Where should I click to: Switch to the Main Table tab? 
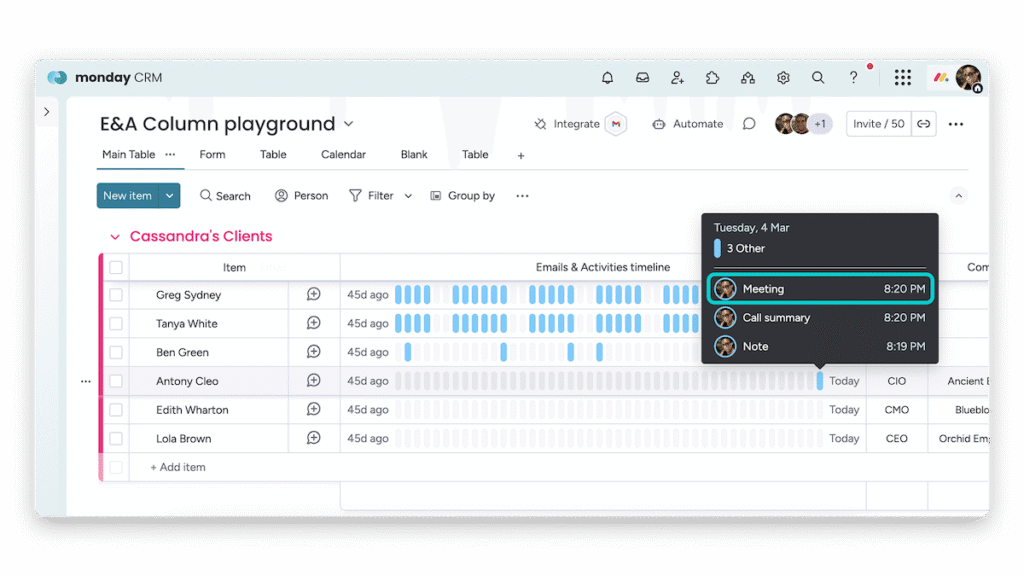(129, 155)
